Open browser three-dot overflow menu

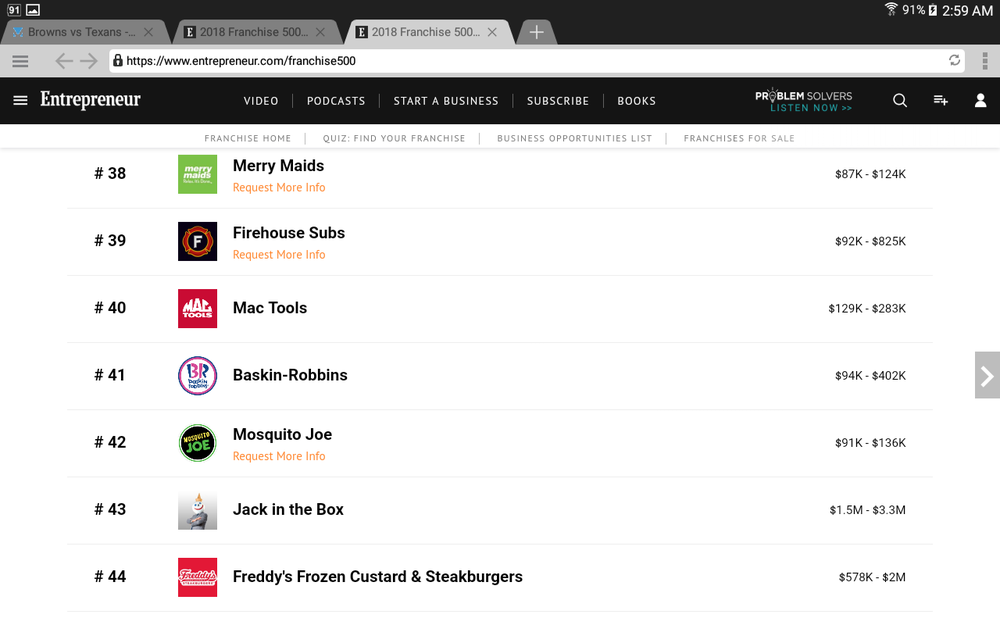pos(985,61)
